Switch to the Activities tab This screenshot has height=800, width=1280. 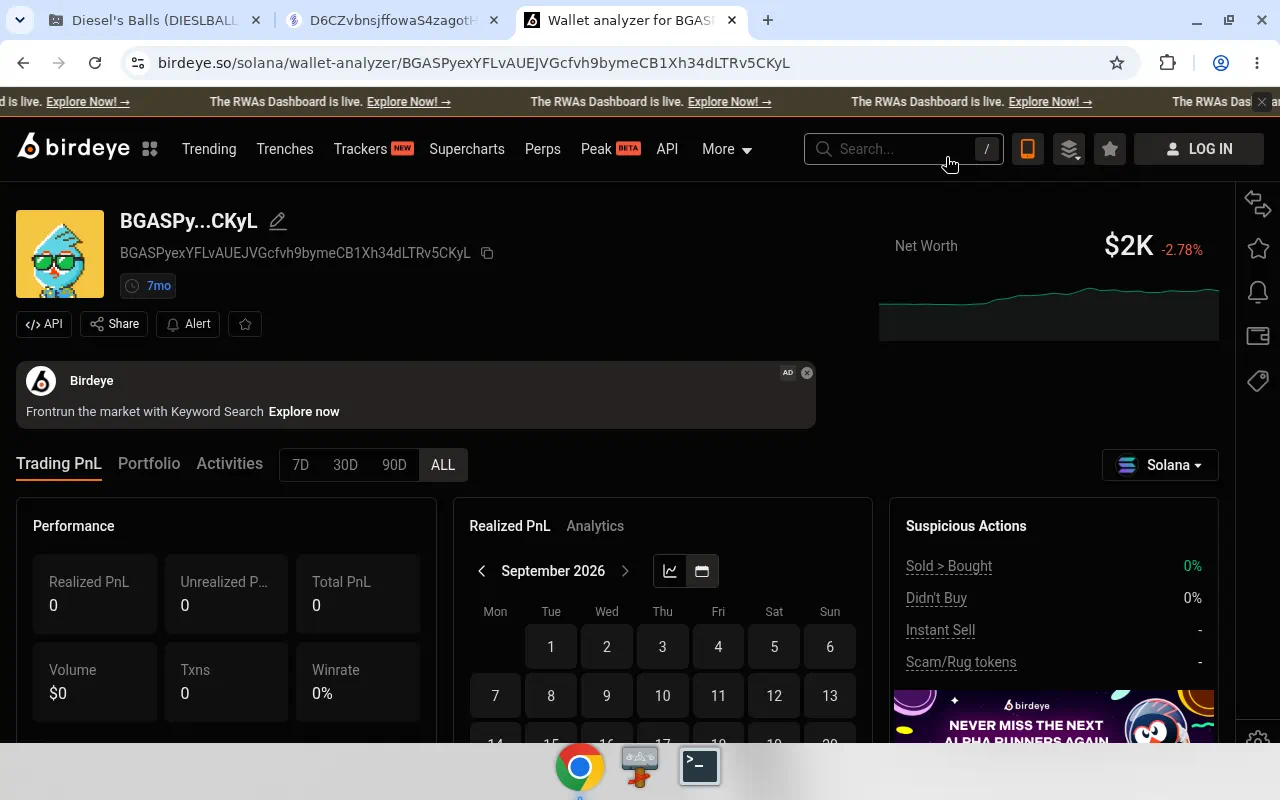[230, 464]
